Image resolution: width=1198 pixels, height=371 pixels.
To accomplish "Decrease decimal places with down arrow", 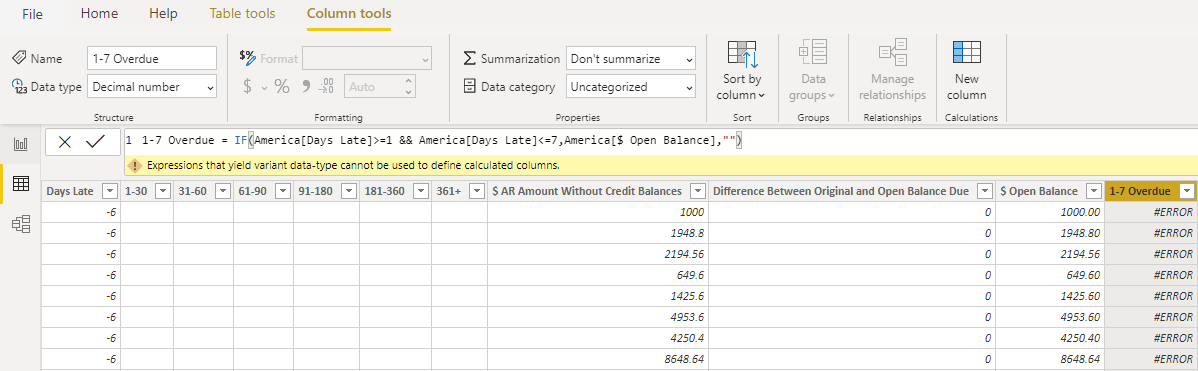I will [409, 92].
